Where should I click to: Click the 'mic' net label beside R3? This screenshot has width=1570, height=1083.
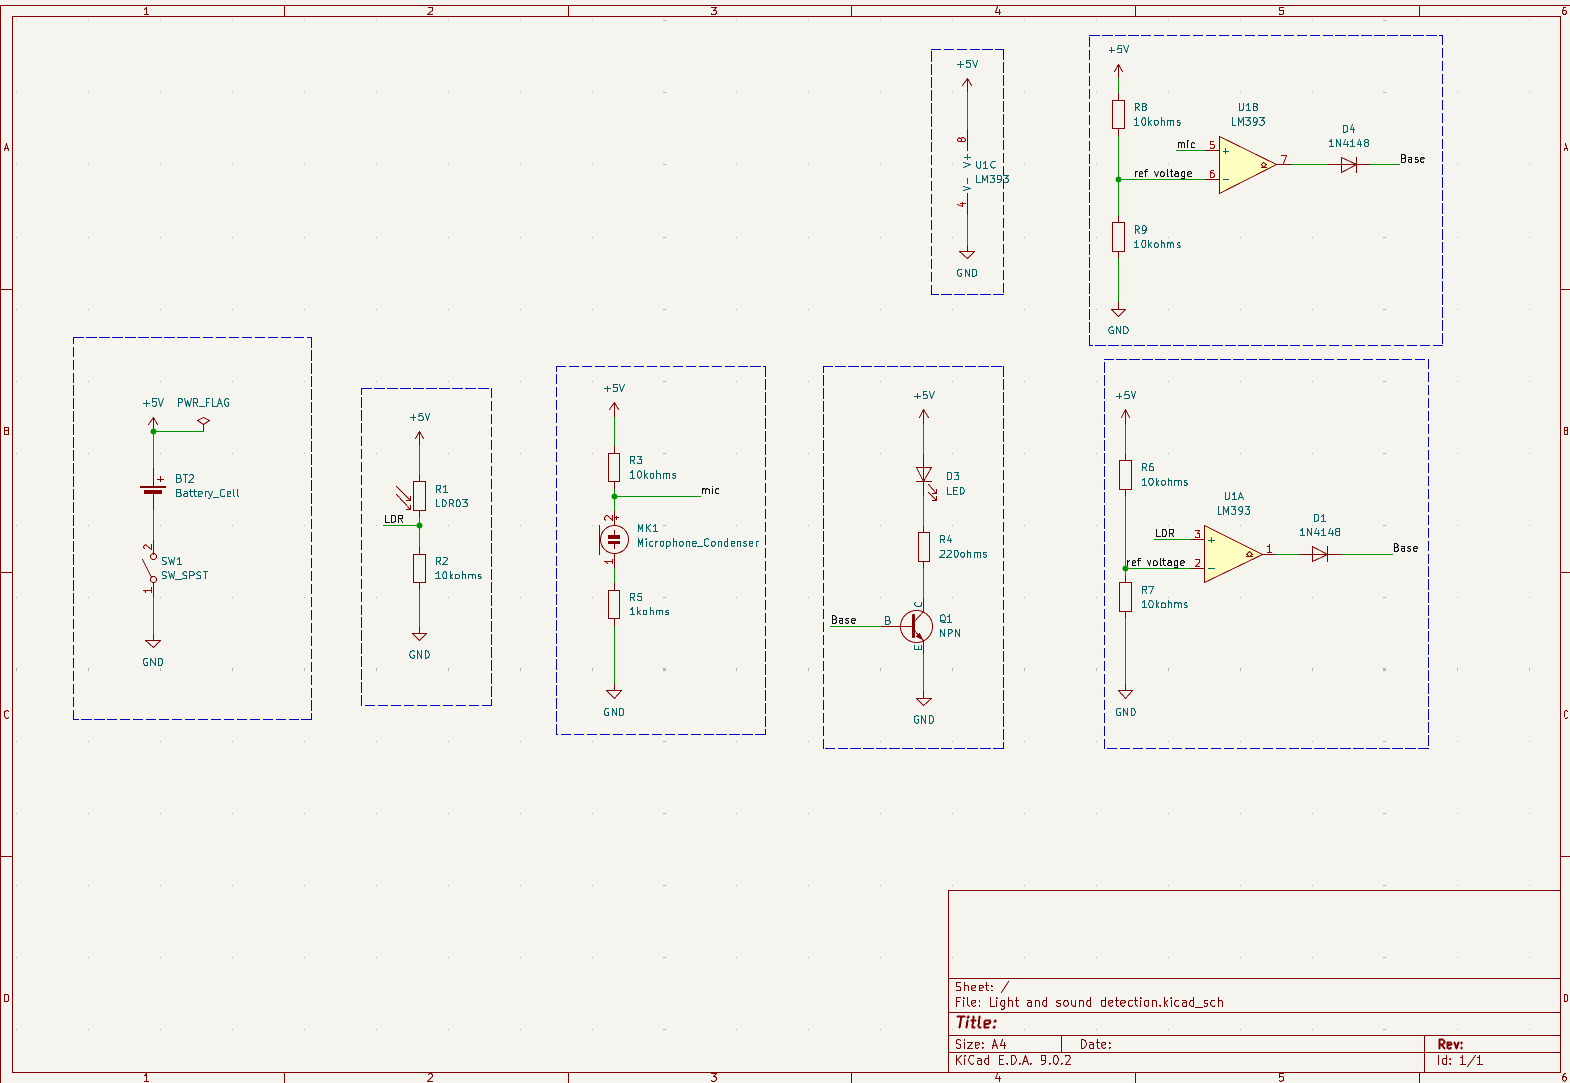(x=710, y=490)
